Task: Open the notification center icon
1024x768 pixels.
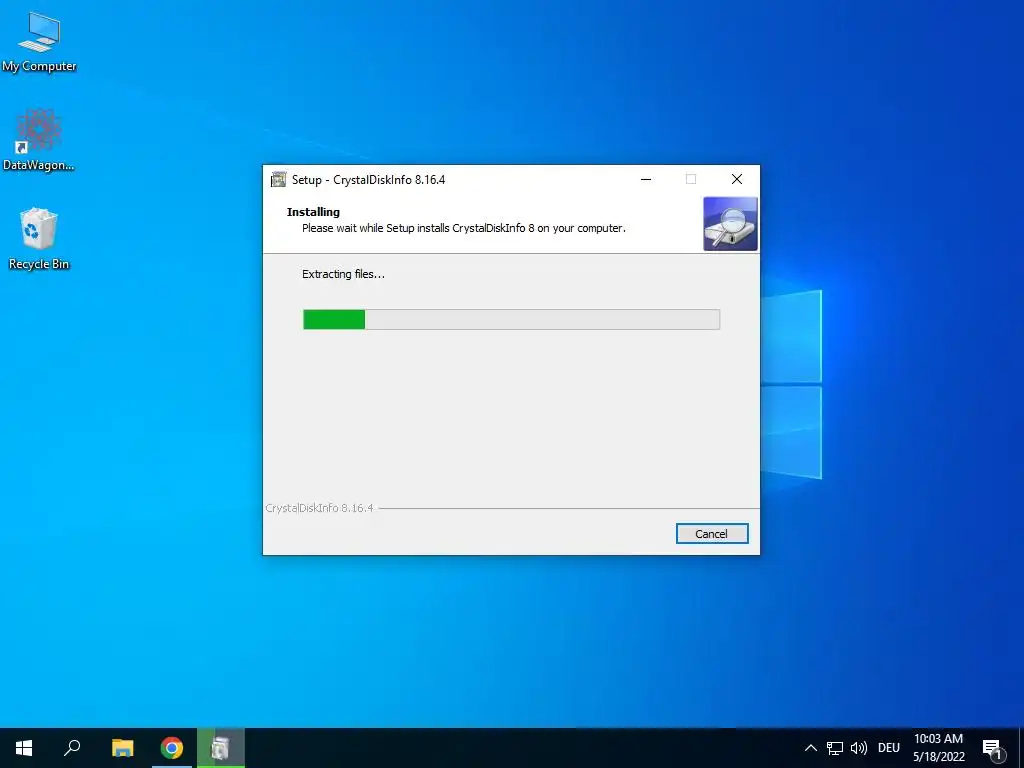Action: click(x=992, y=748)
